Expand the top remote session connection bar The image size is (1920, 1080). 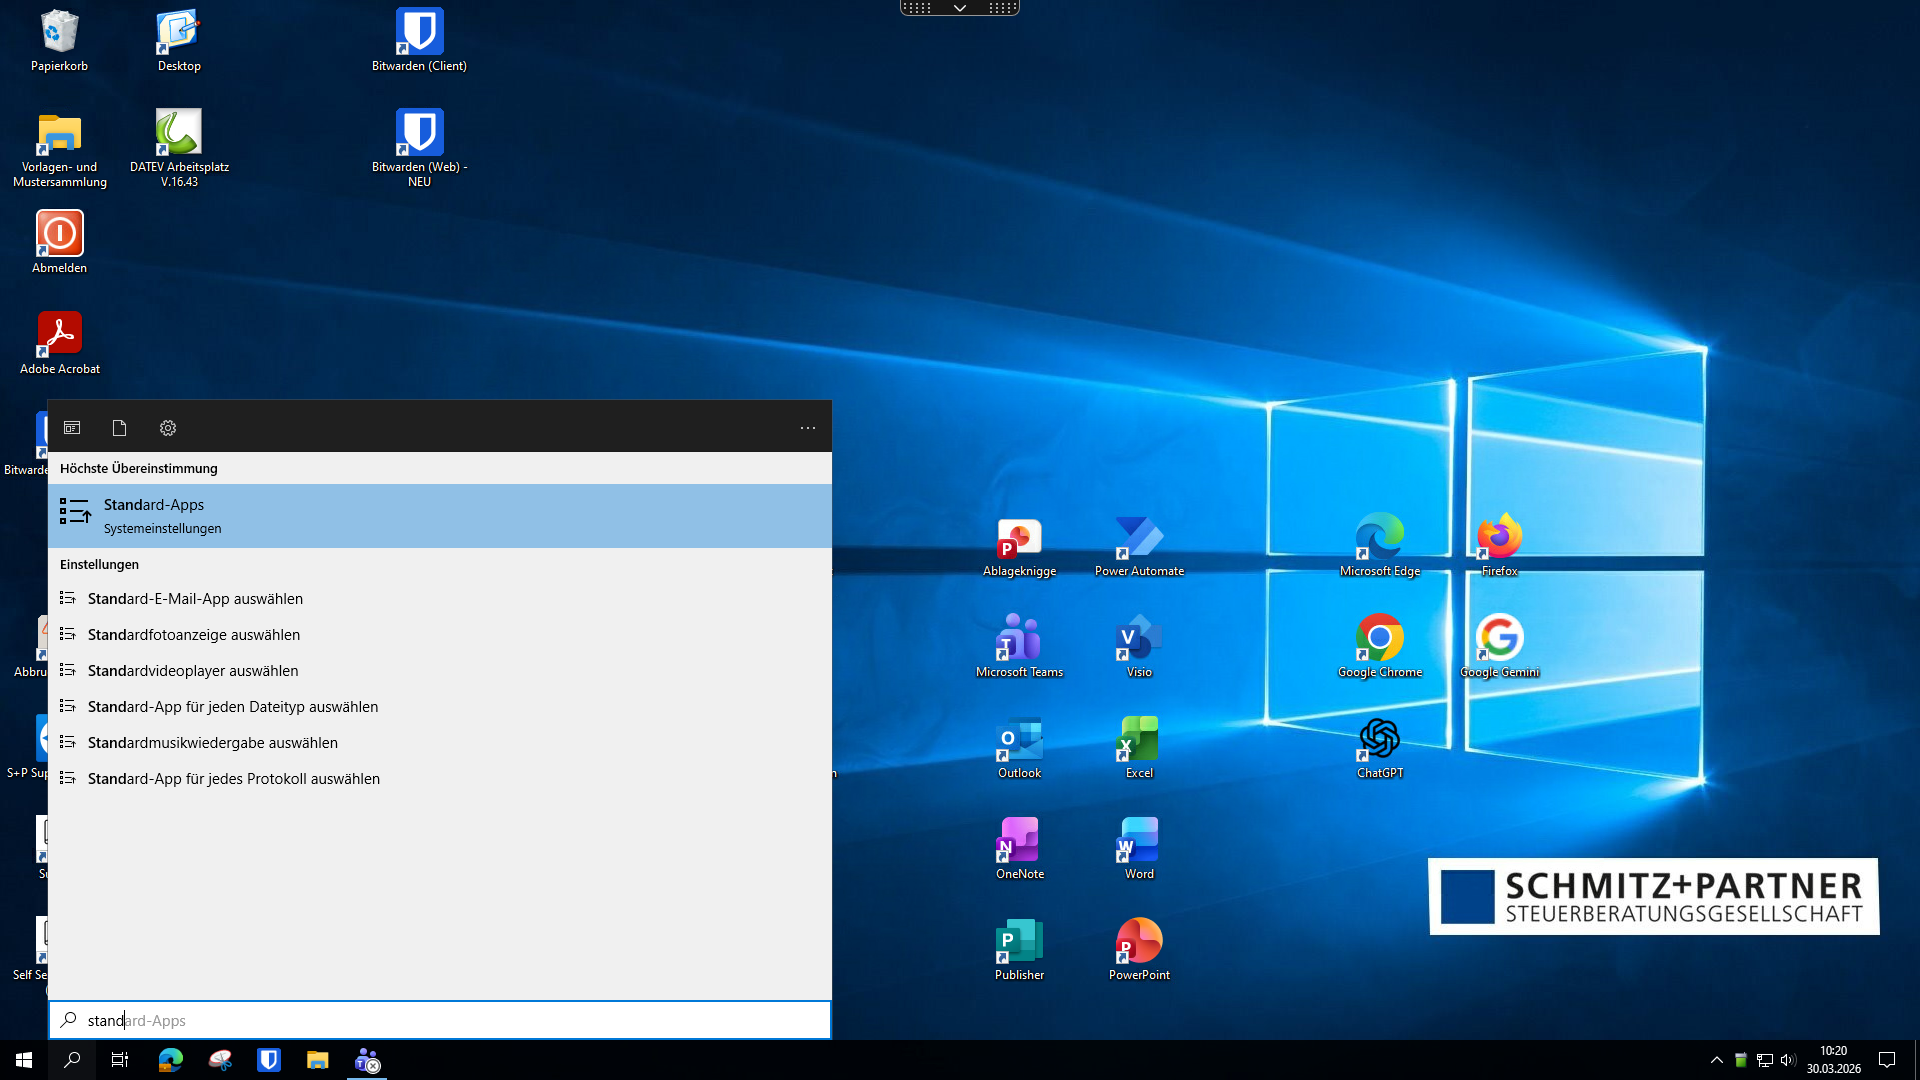click(x=960, y=8)
